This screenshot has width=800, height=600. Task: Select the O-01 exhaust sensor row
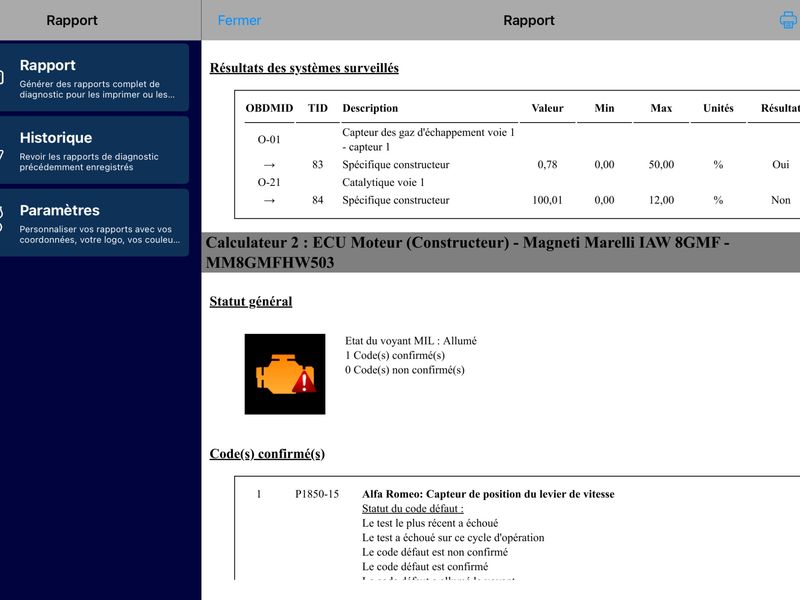[x=517, y=140]
